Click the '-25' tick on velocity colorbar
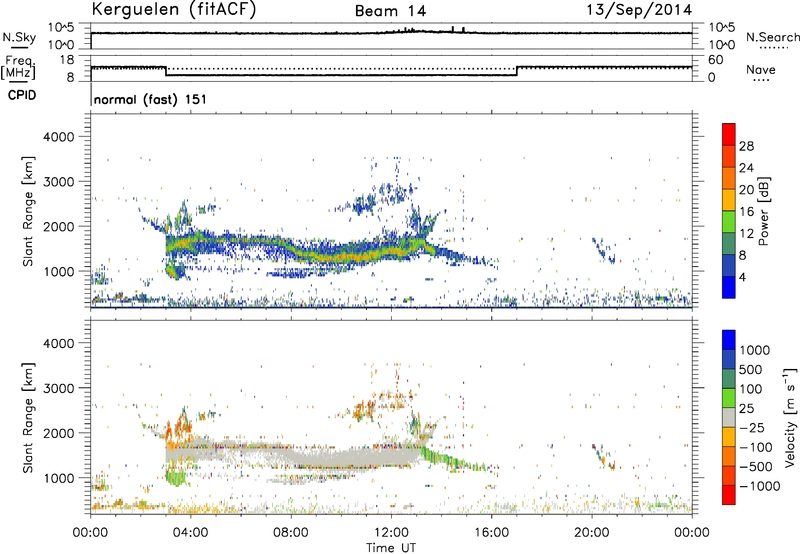This screenshot has height=554, width=800. [x=752, y=428]
